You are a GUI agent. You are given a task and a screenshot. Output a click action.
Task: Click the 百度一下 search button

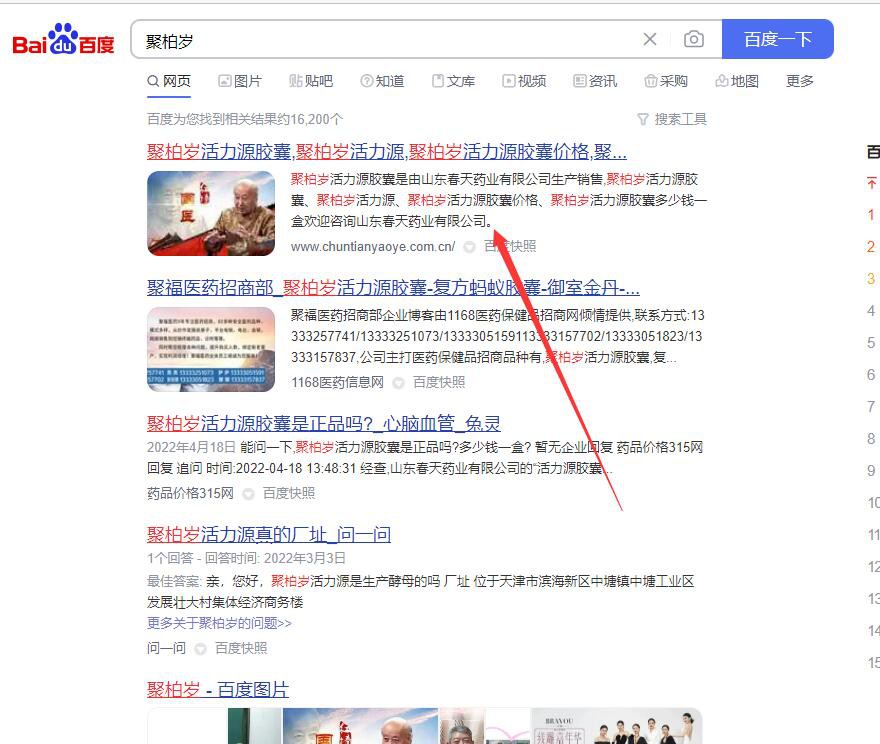pos(777,39)
